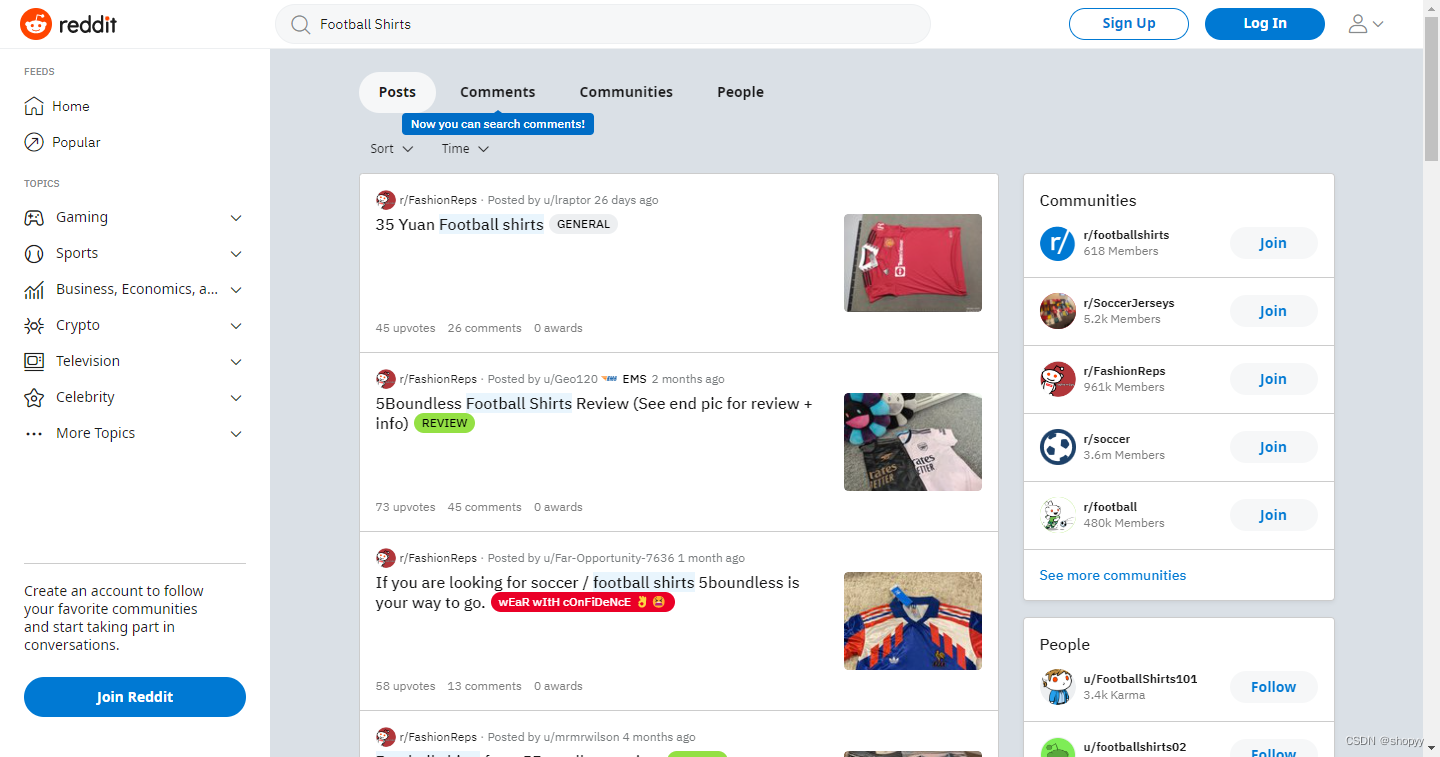Open the pink and black jerseys thumbnail
1440x757 pixels.
pyautogui.click(x=913, y=442)
